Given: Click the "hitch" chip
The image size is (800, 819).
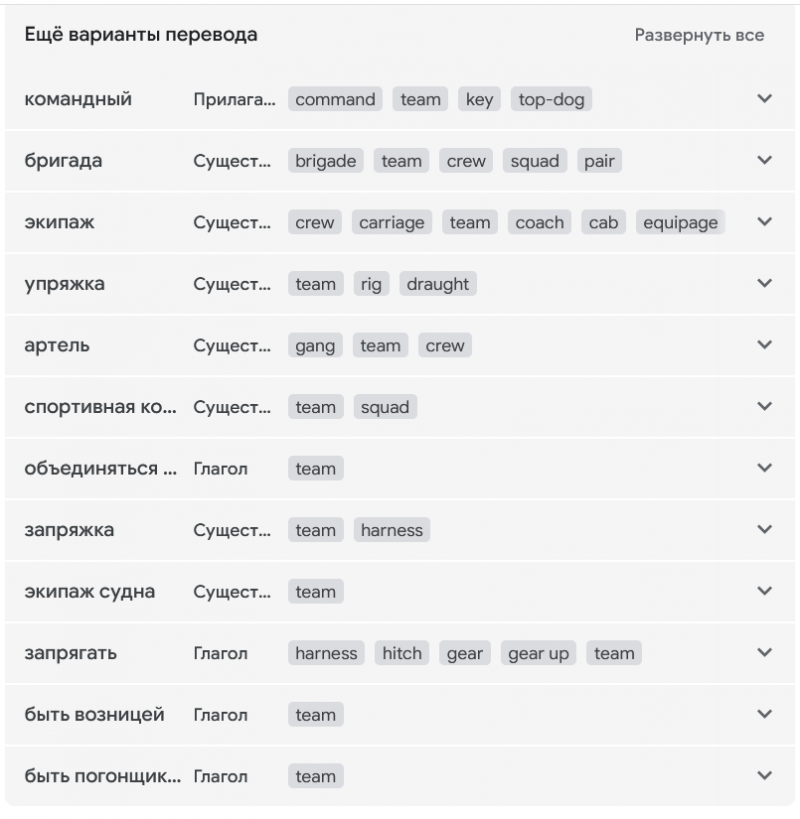Looking at the screenshot, I should pyautogui.click(x=401, y=654).
